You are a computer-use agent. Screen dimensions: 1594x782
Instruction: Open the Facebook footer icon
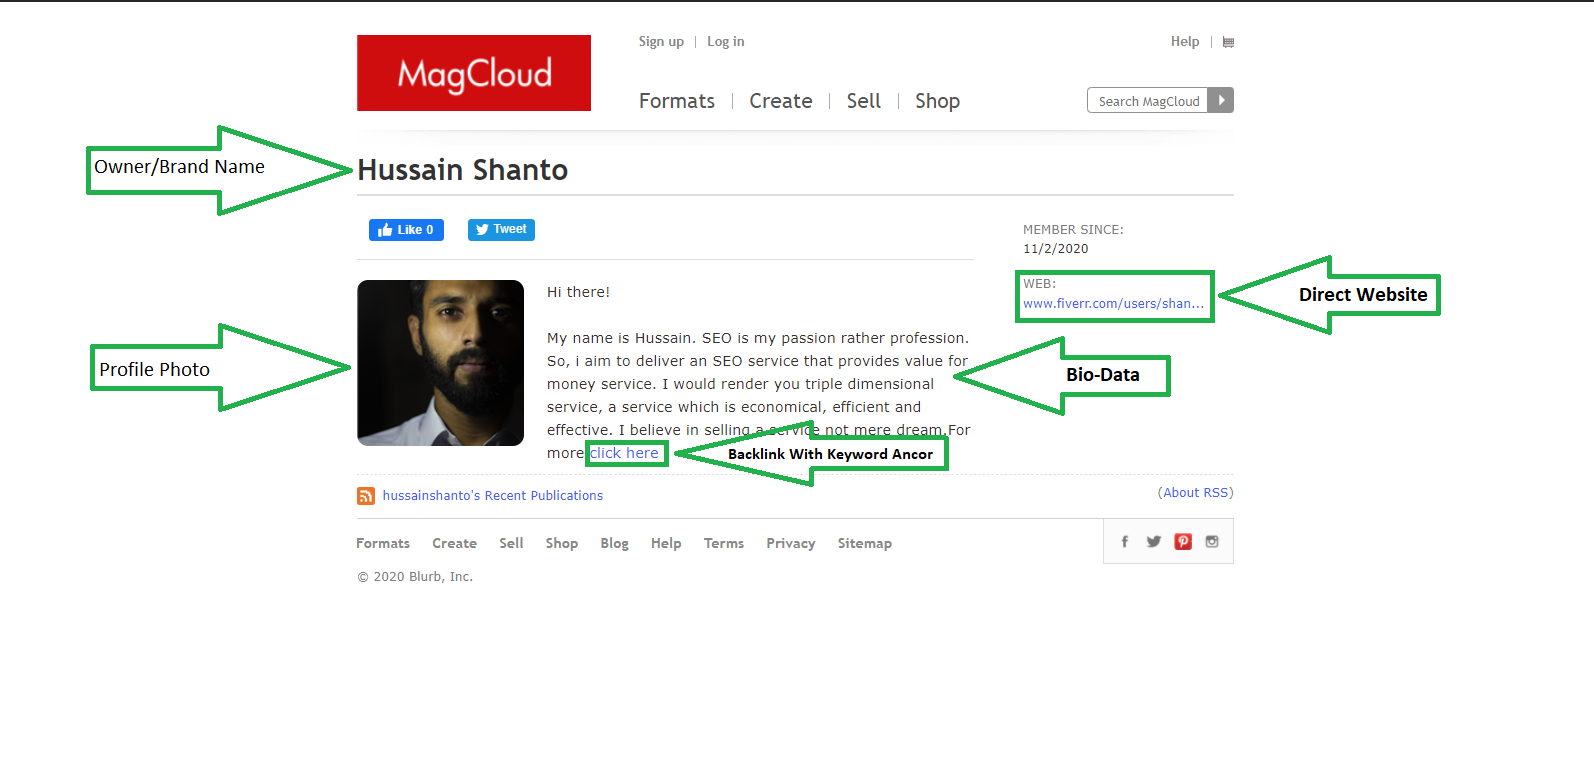1125,542
